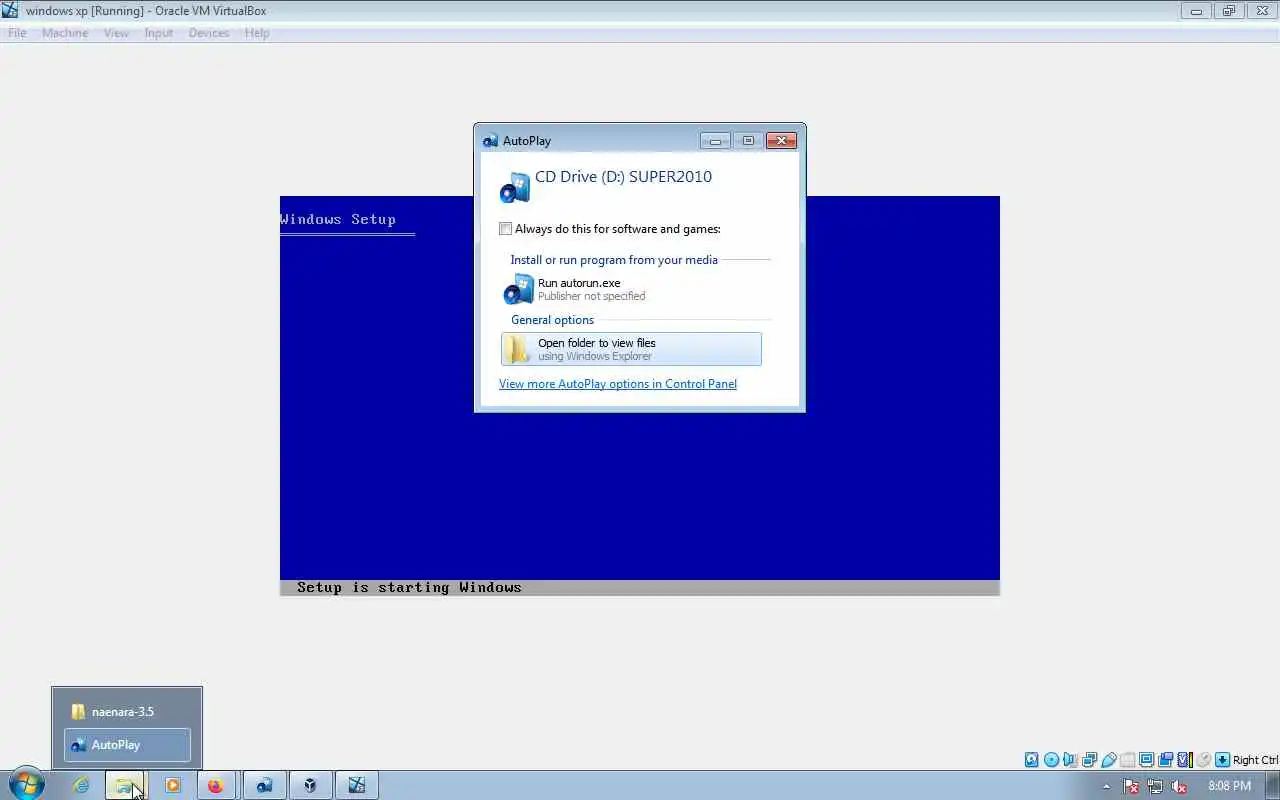Switch to Firefox on the taskbar

coord(216,786)
